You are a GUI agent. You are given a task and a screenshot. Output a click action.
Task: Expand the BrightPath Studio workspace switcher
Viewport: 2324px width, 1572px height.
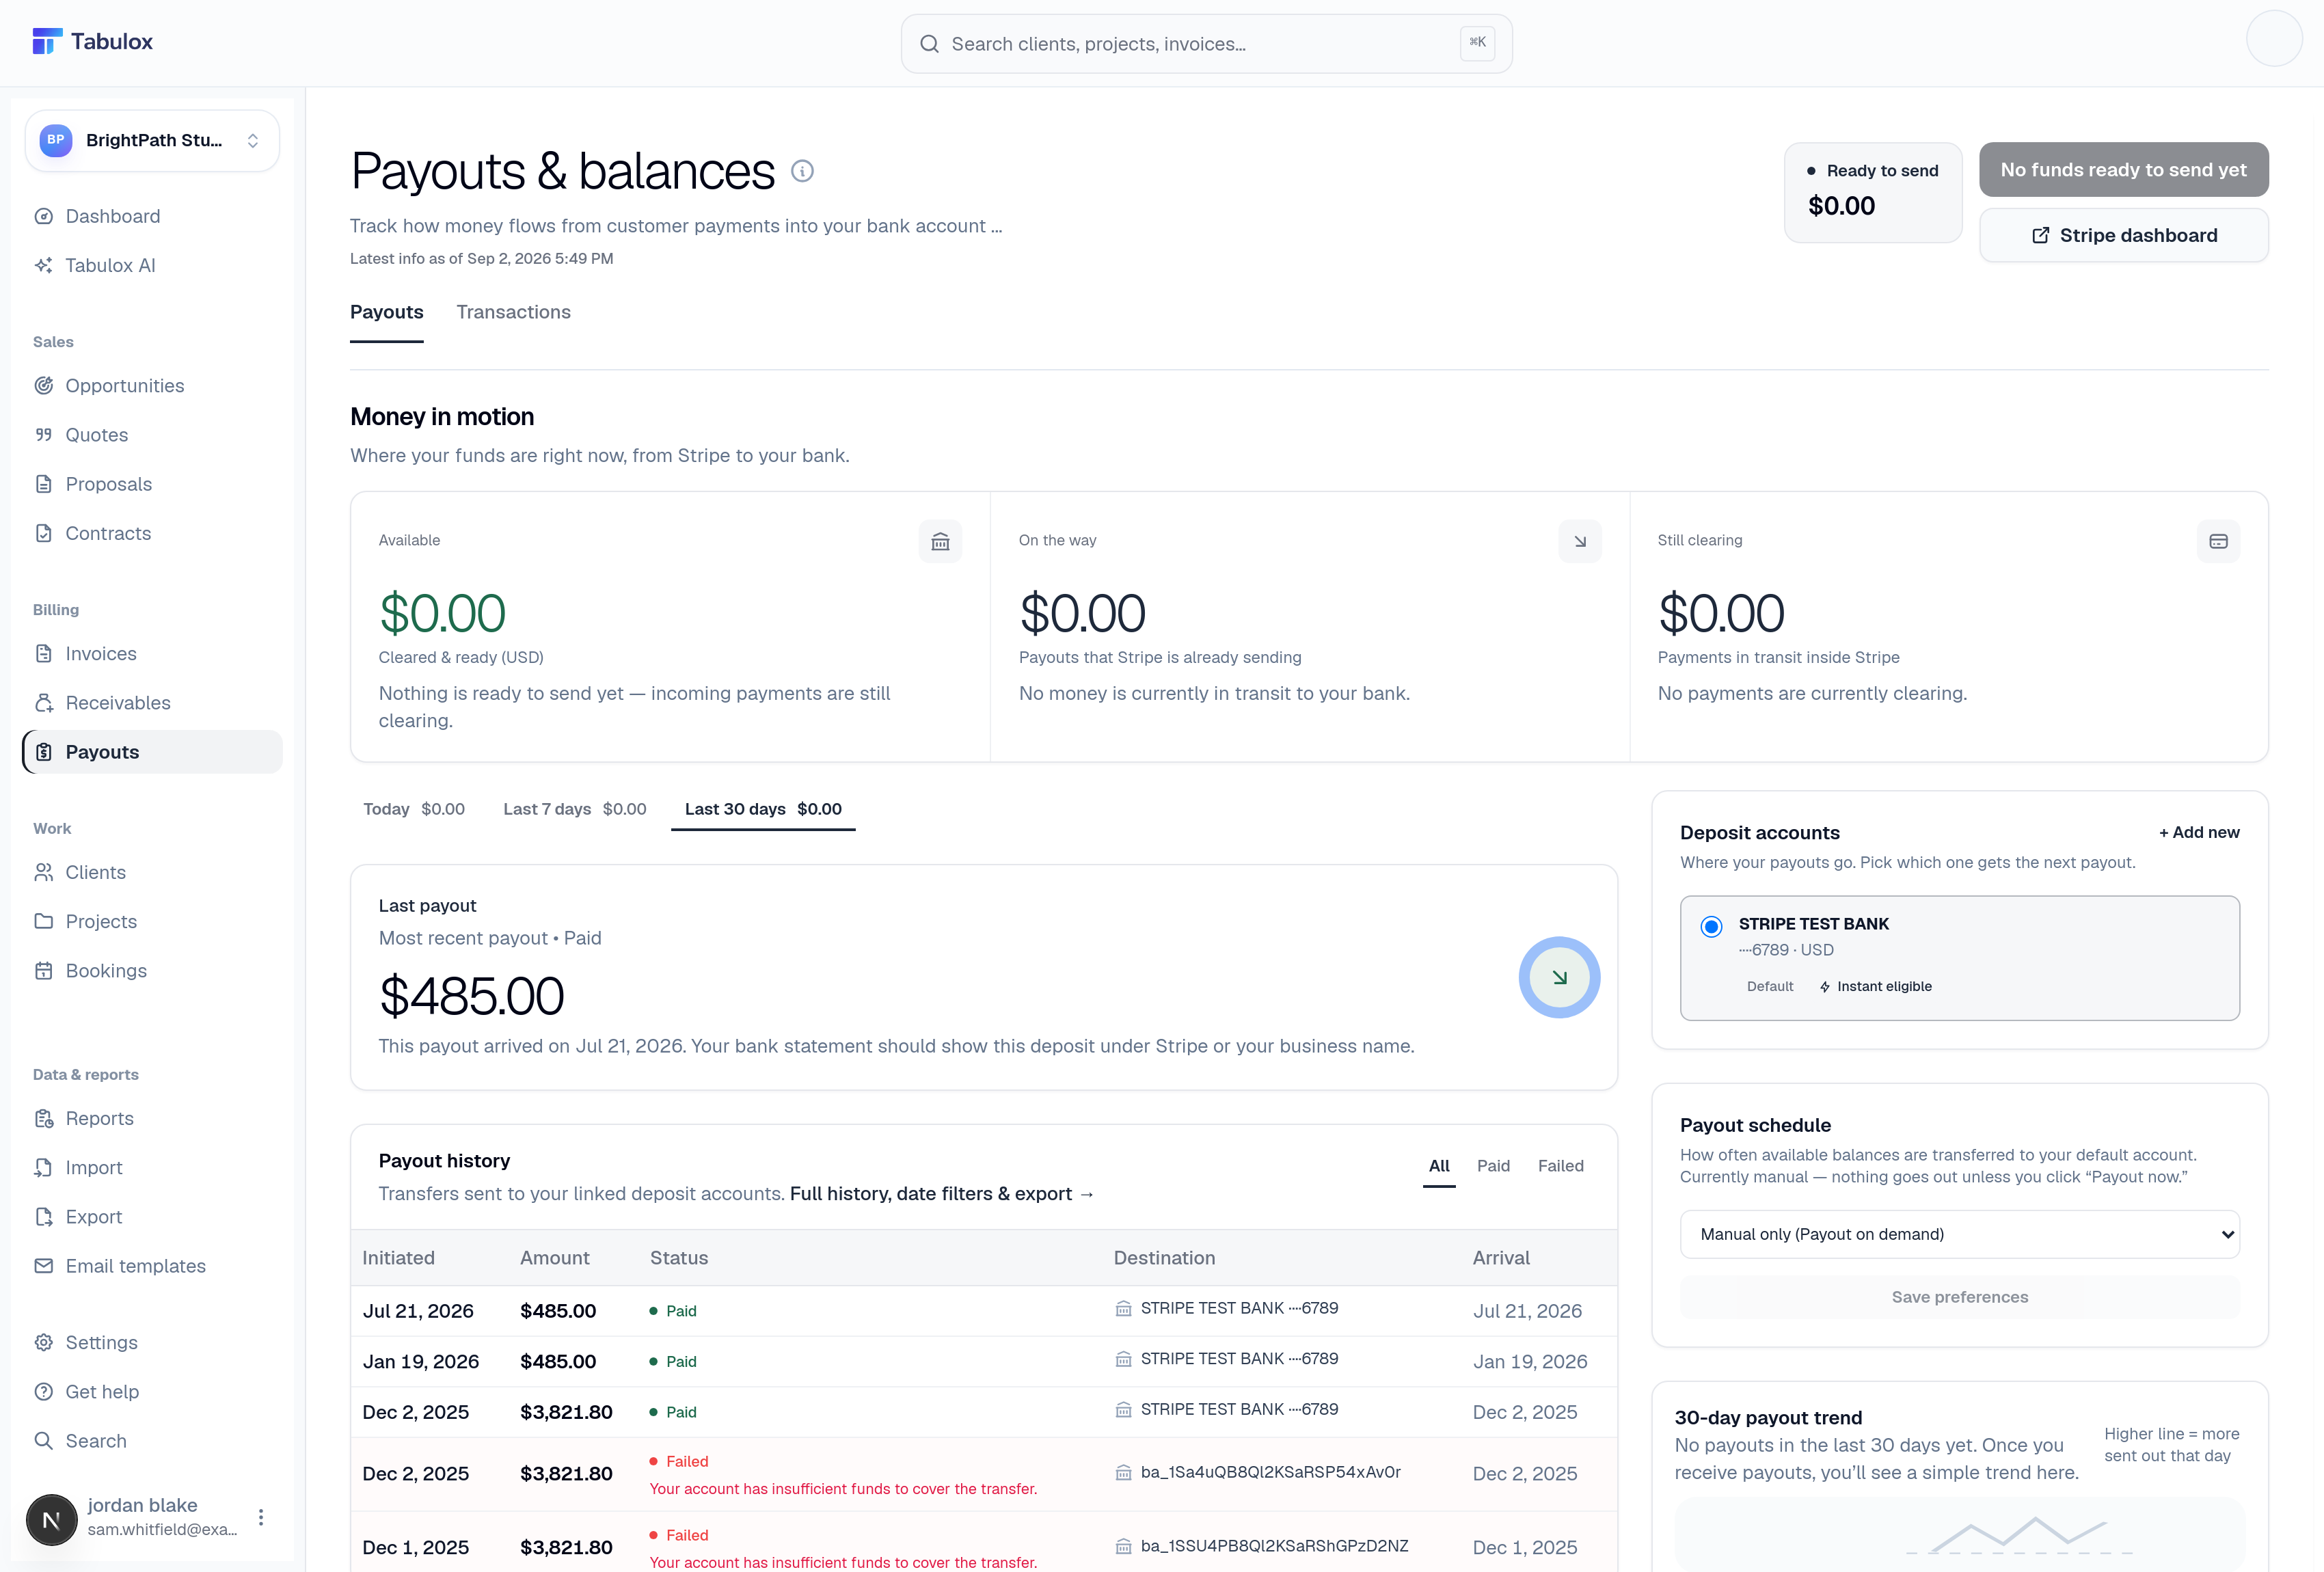click(x=152, y=140)
